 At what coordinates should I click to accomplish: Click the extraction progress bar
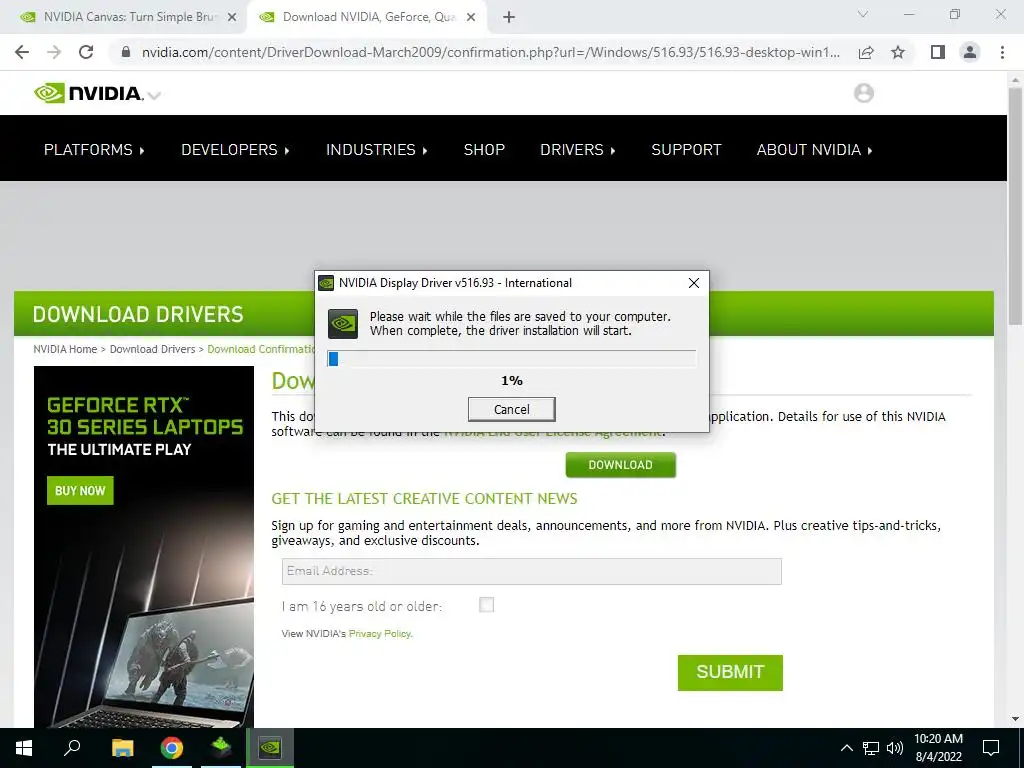click(511, 359)
